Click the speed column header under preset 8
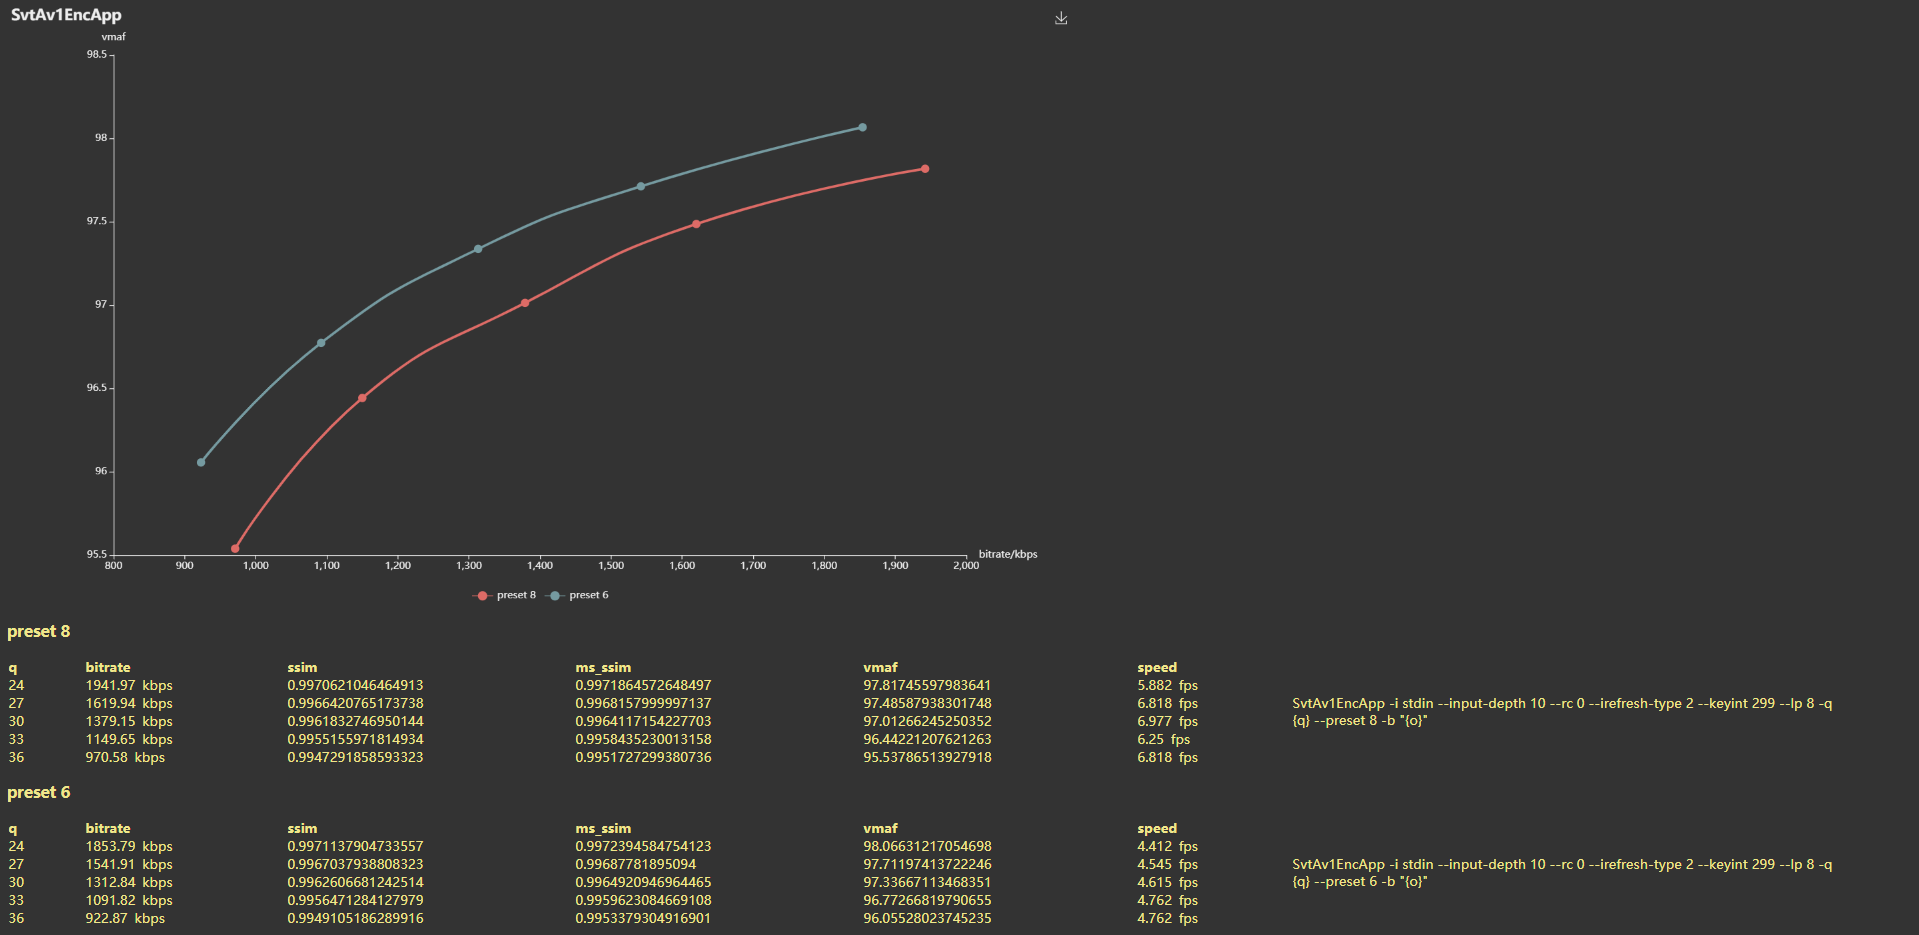1919x935 pixels. pyautogui.click(x=1157, y=667)
